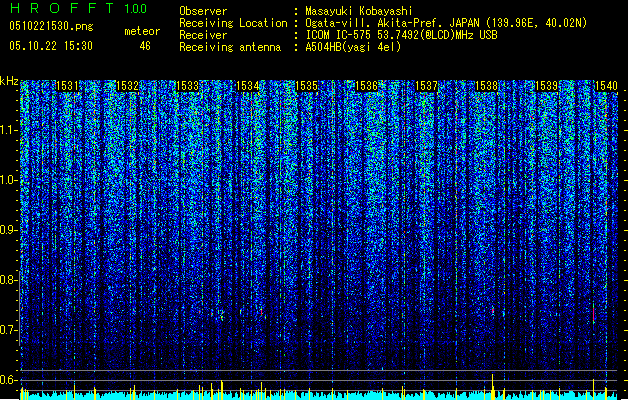
Task: Click the tall yellow power spike below 1538
Action: point(493,386)
